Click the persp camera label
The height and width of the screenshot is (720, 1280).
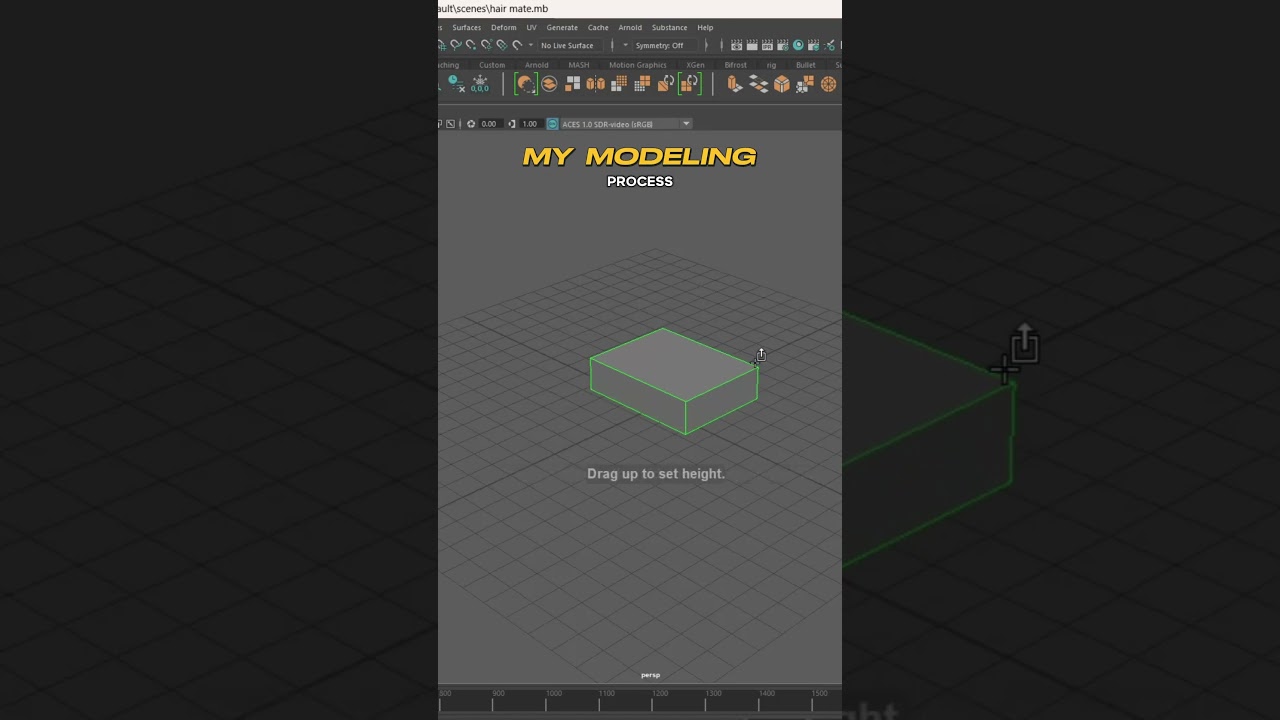(650, 675)
